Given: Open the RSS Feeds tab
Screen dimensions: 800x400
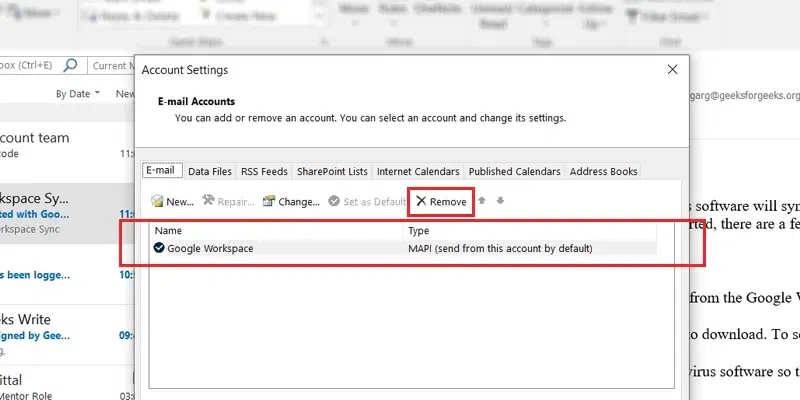Looking at the screenshot, I should coord(264,172).
